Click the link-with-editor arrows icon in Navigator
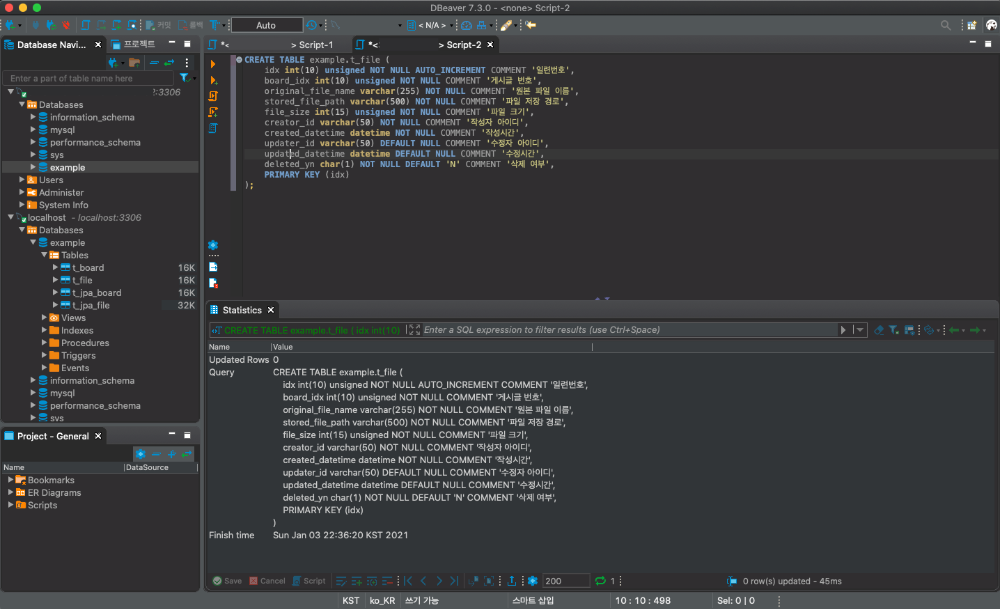This screenshot has height=609, width=1000. pos(169,62)
